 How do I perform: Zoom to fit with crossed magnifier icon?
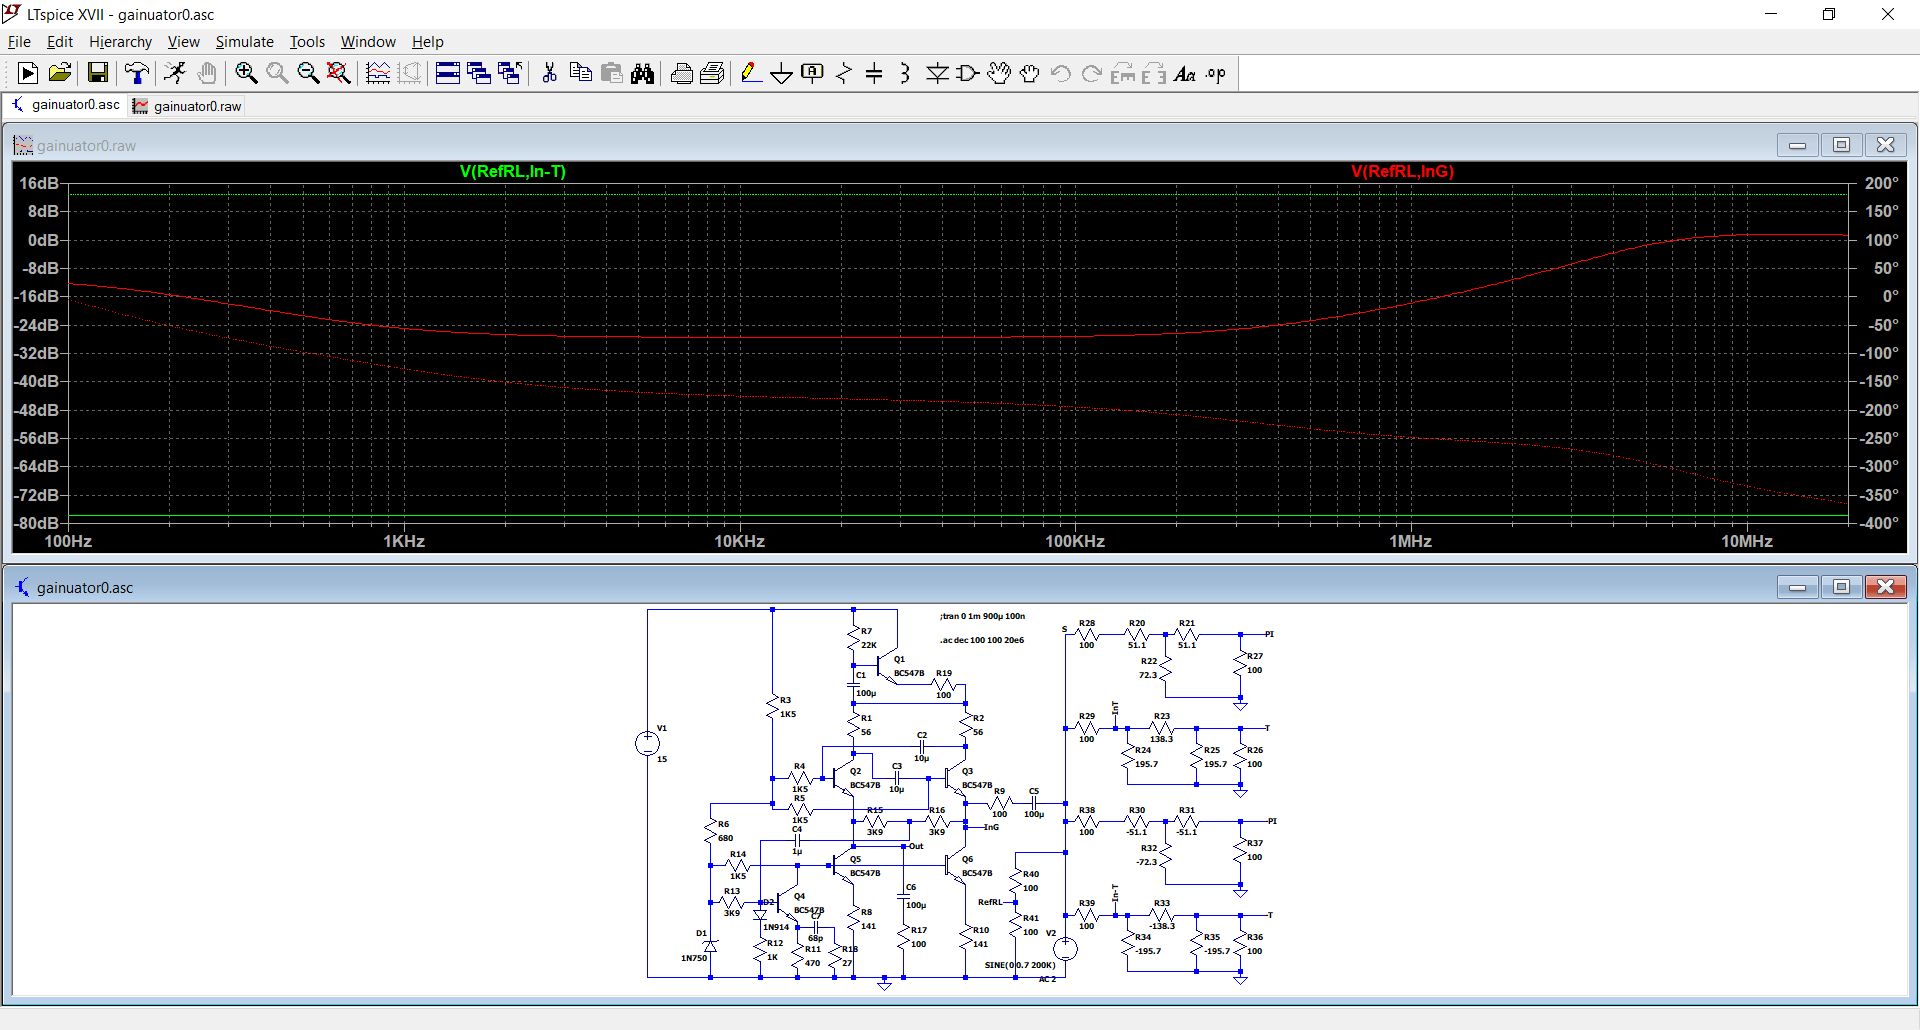coord(339,73)
